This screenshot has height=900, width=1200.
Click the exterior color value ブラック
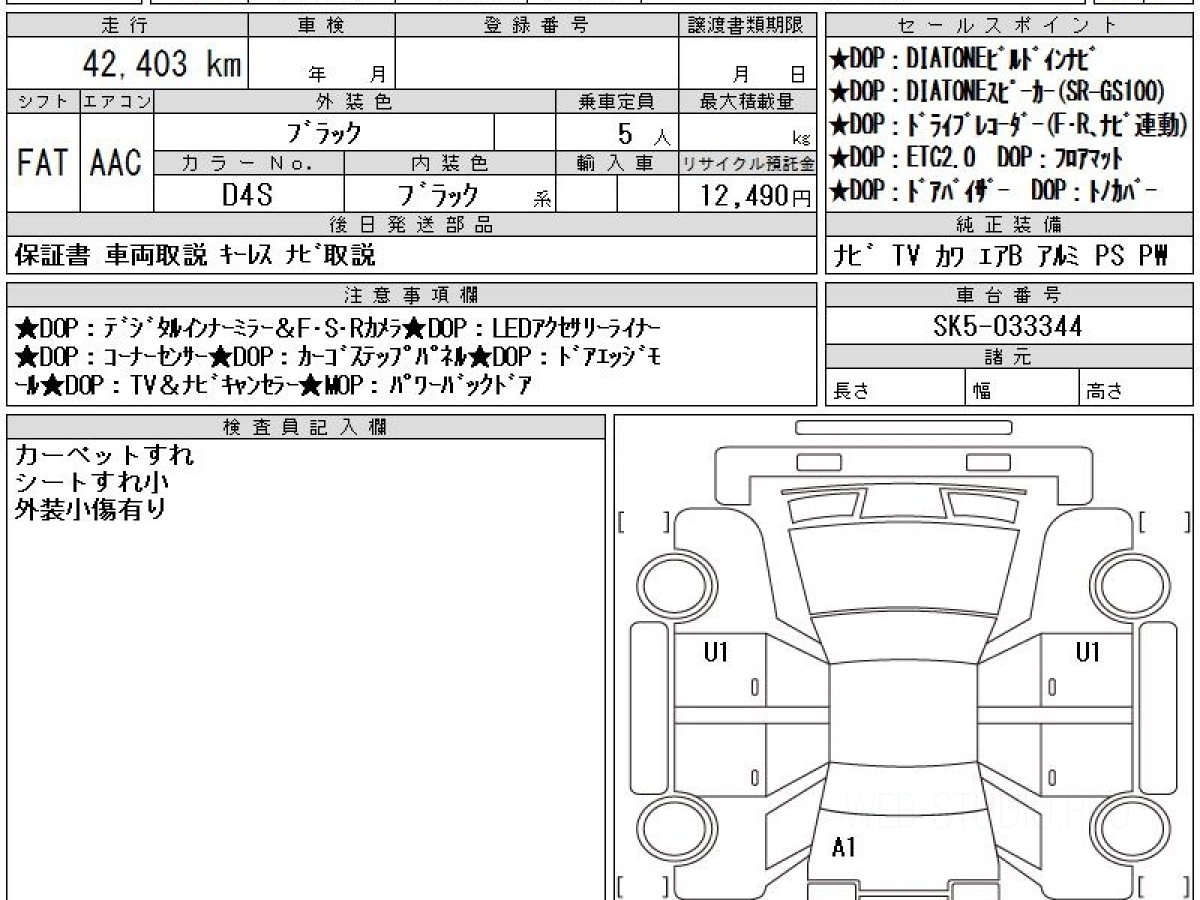coord(324,132)
